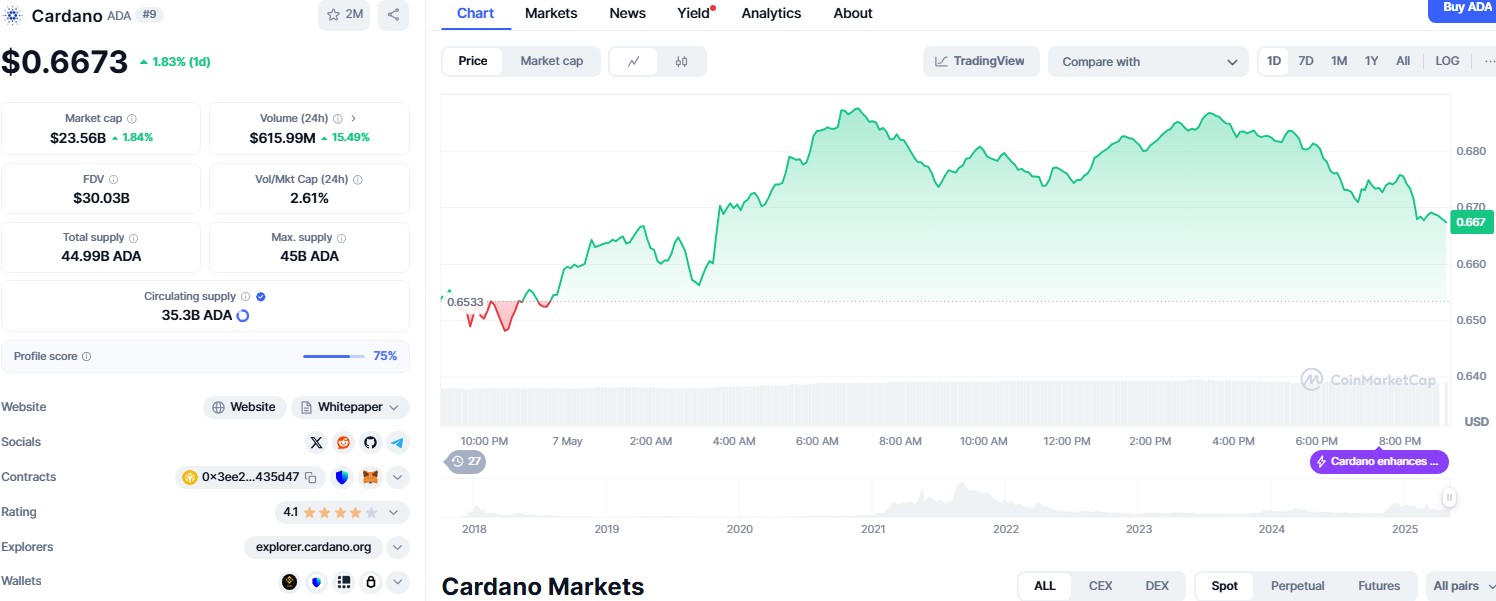Add Cardano to watchlist with star button
1496x601 pixels.
344,15
